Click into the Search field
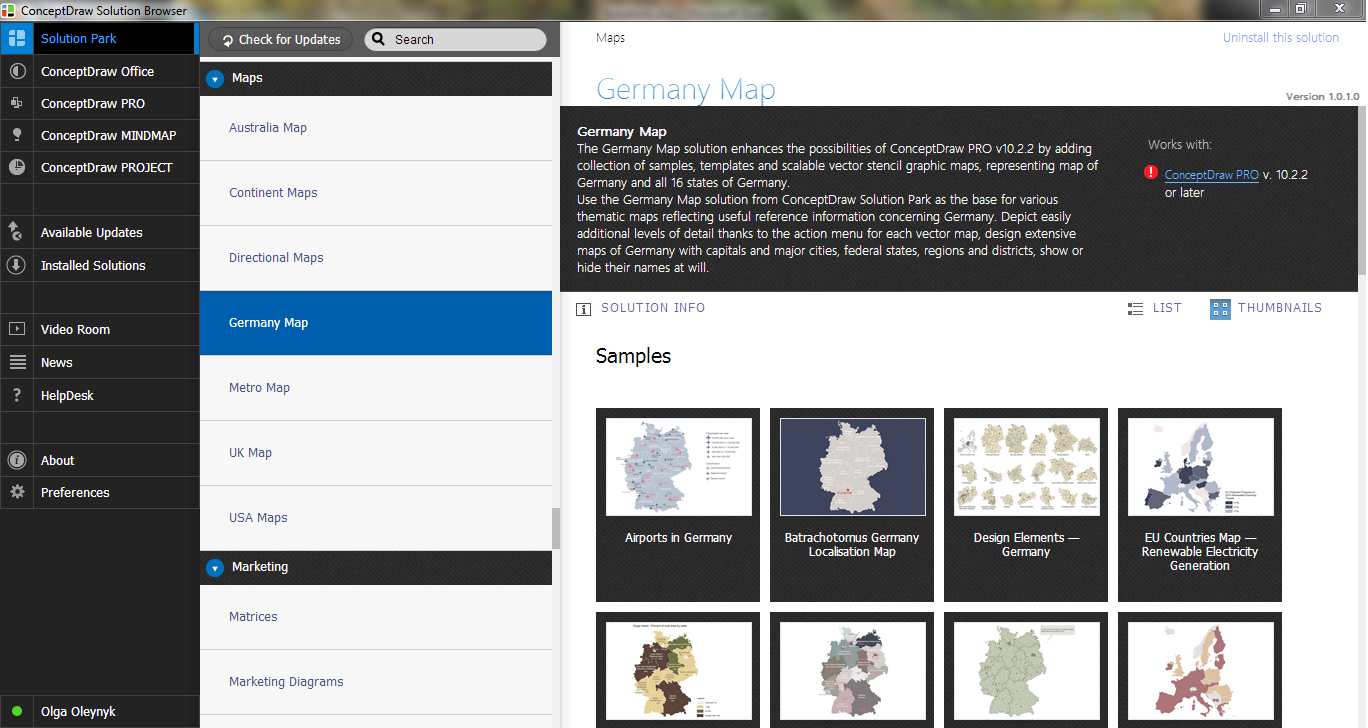 455,39
